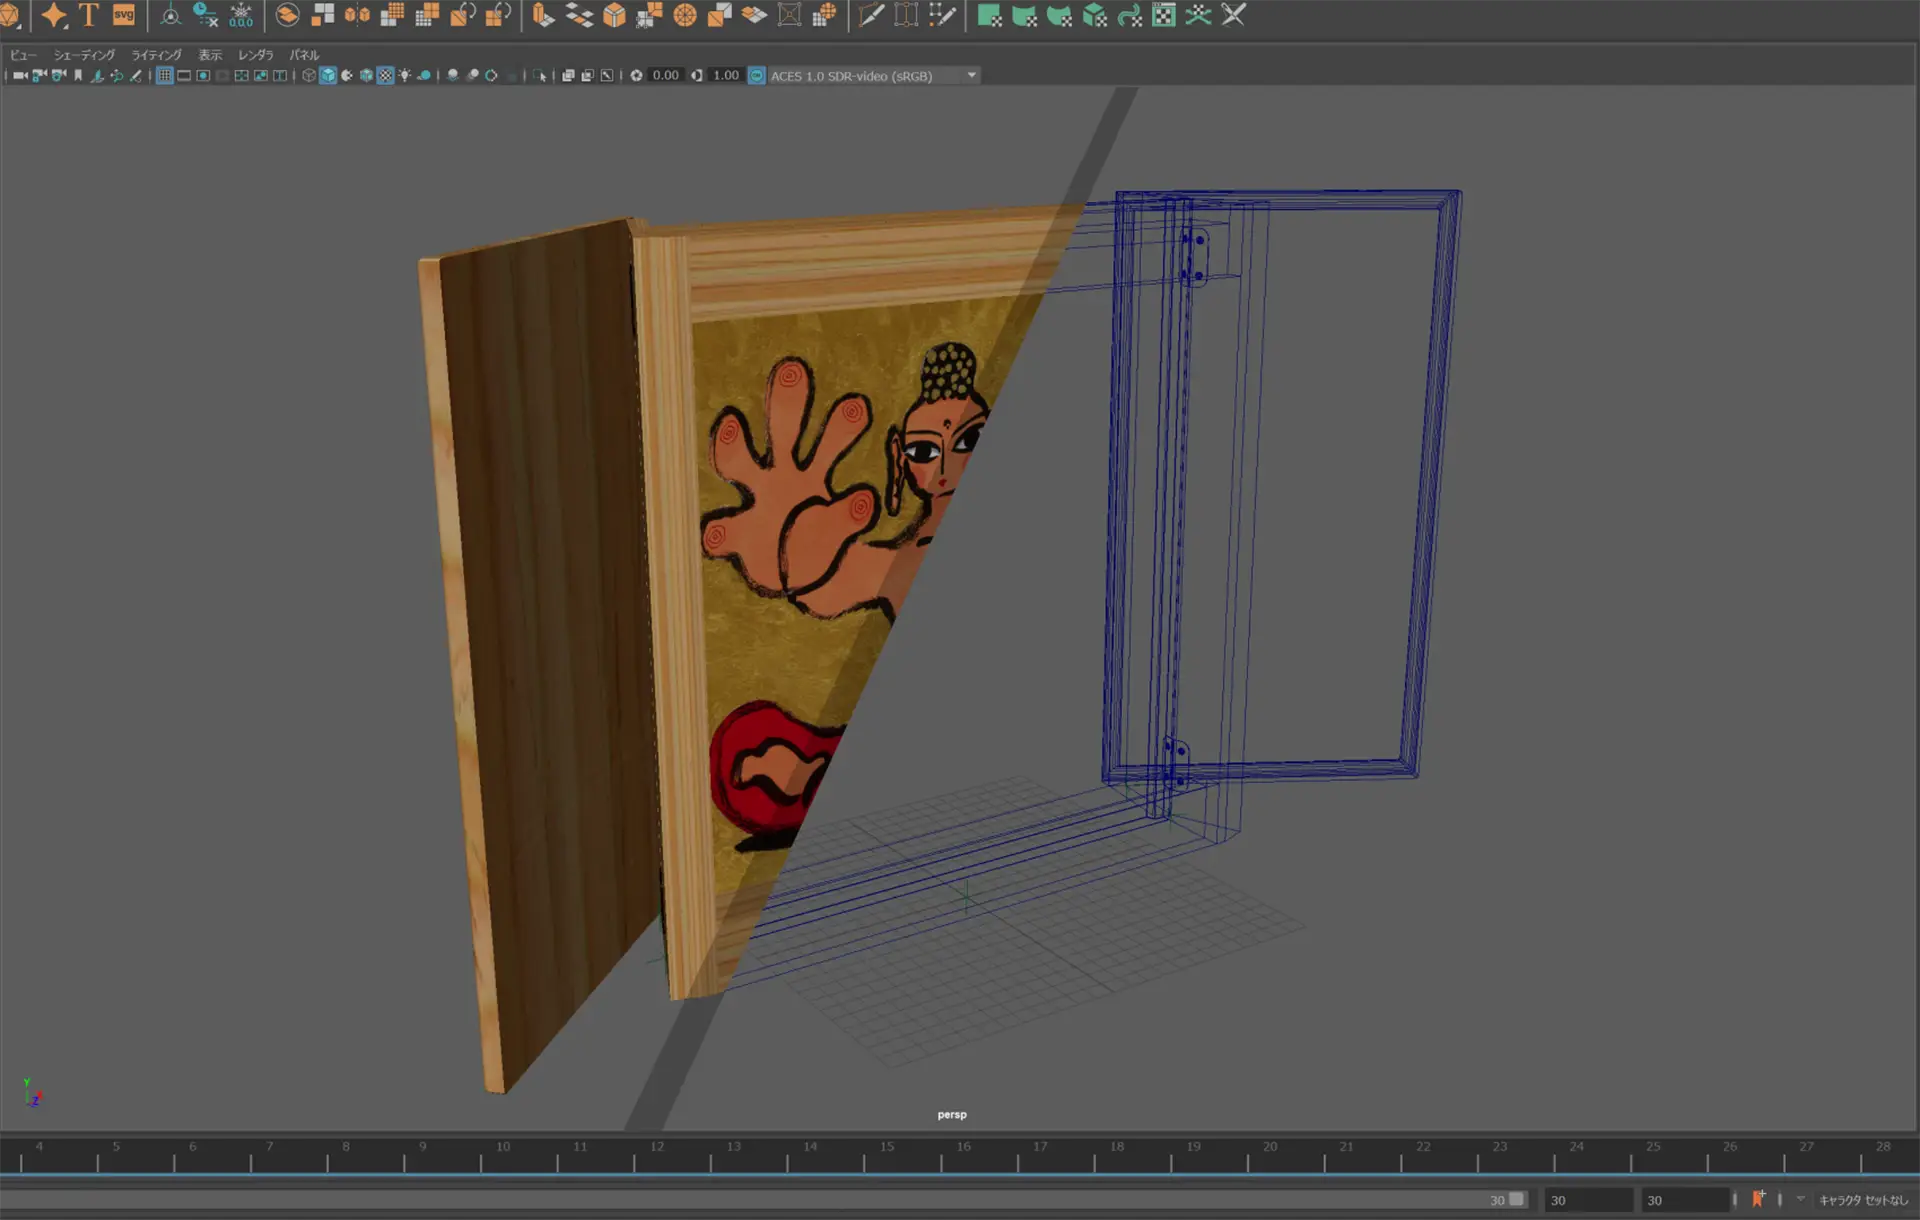Click the exposure value field 0.00

665,75
